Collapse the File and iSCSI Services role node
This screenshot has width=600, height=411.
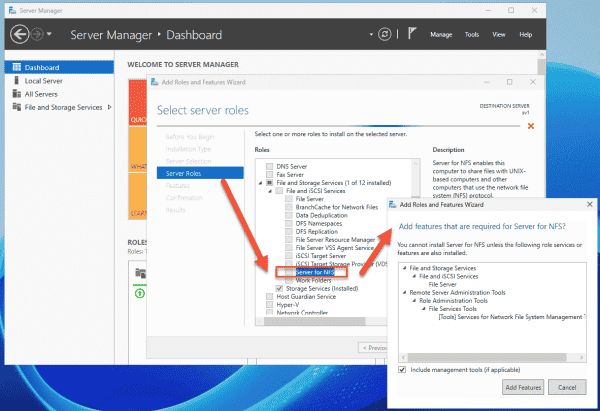click(270, 191)
